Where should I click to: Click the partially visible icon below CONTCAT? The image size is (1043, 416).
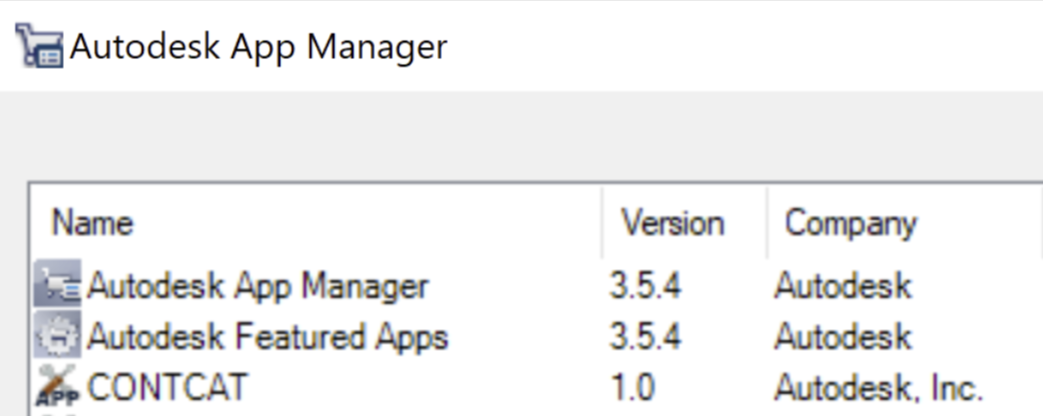tap(57, 413)
